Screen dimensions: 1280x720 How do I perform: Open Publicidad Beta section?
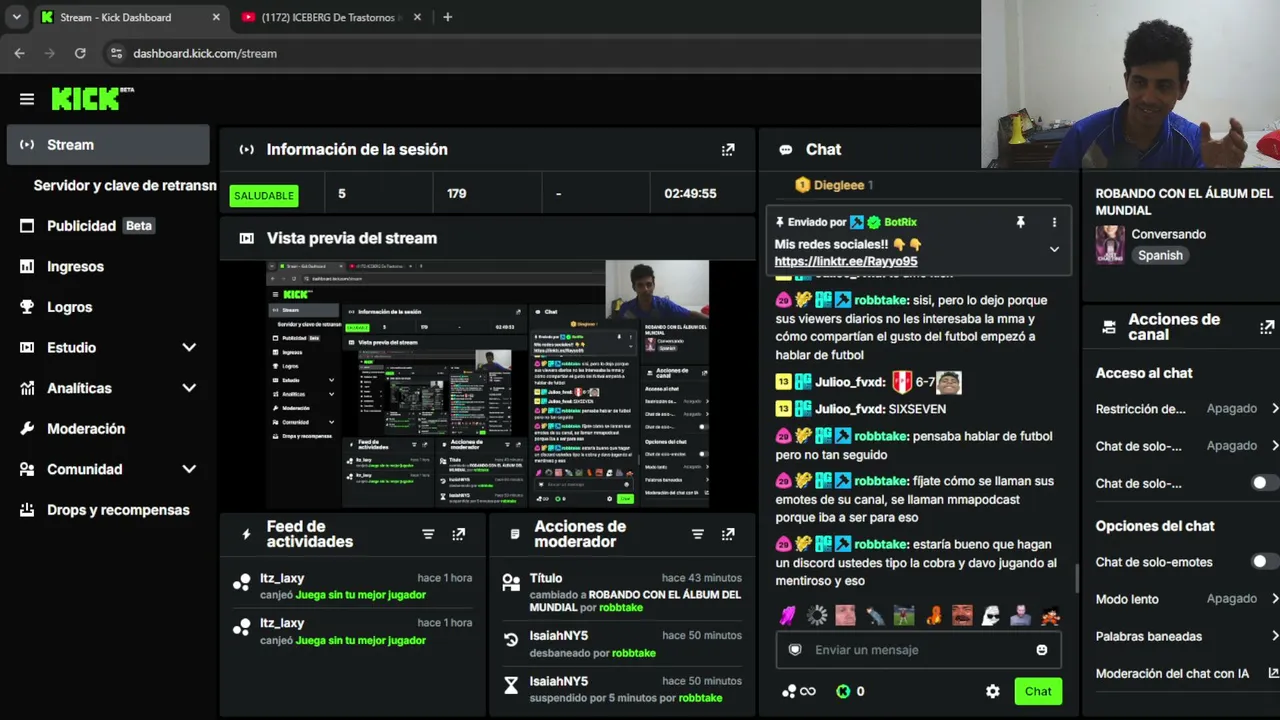coord(108,226)
